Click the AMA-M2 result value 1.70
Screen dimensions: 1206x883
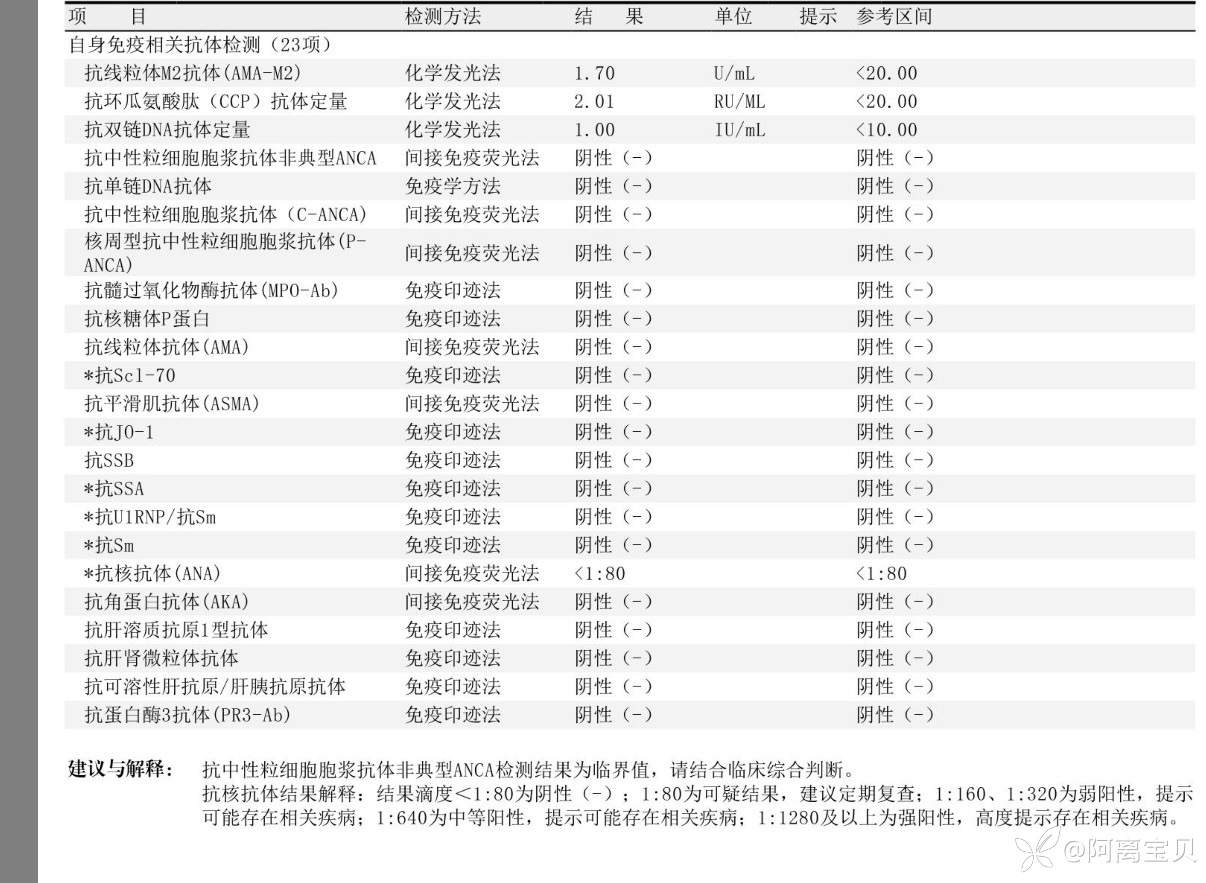(594, 73)
